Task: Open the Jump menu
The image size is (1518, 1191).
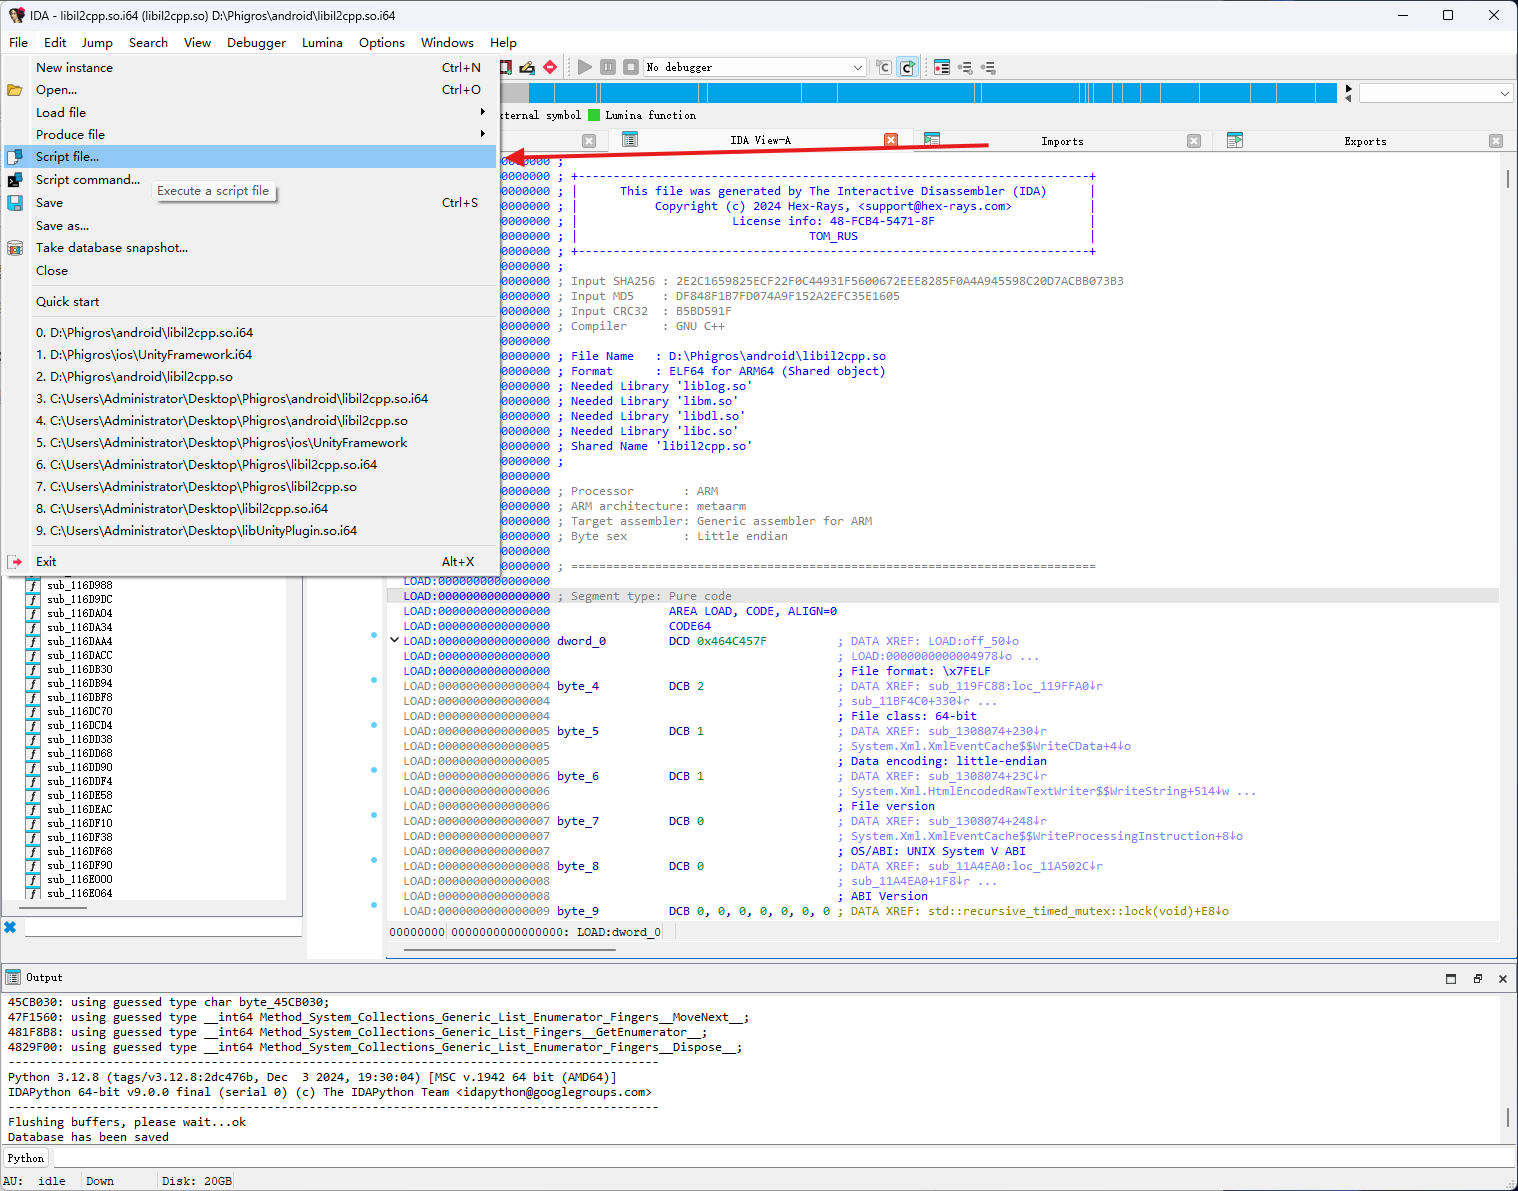Action: (97, 43)
